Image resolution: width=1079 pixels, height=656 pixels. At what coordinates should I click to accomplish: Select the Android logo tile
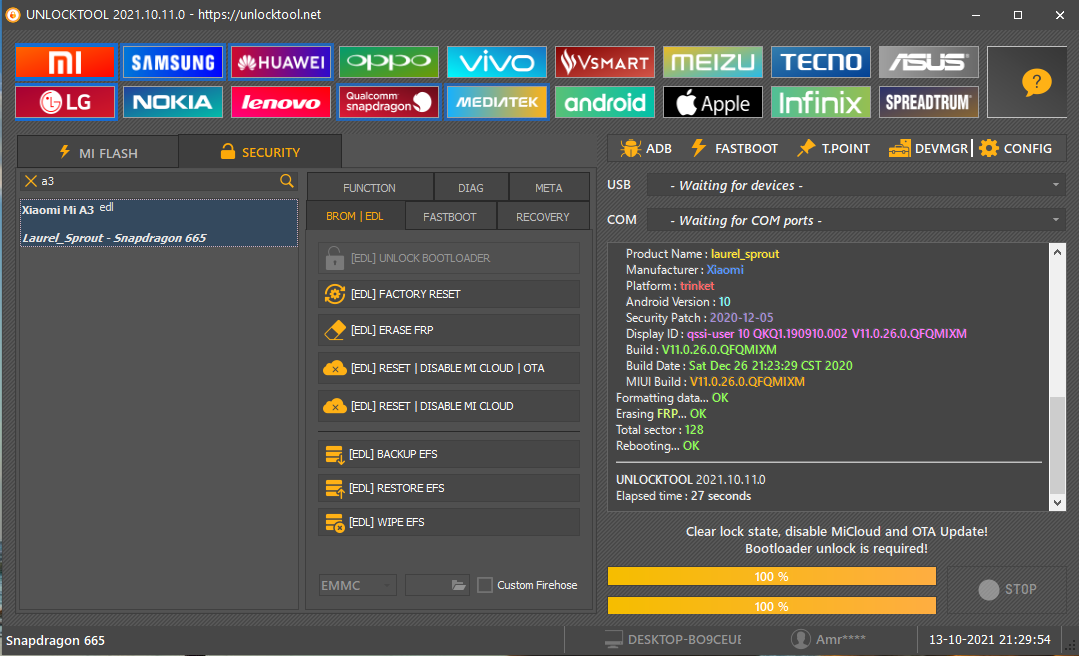click(605, 103)
